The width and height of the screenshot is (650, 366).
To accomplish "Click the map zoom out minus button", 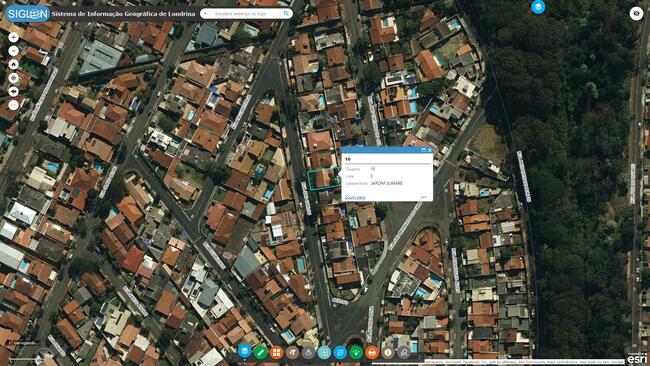I will (14, 51).
